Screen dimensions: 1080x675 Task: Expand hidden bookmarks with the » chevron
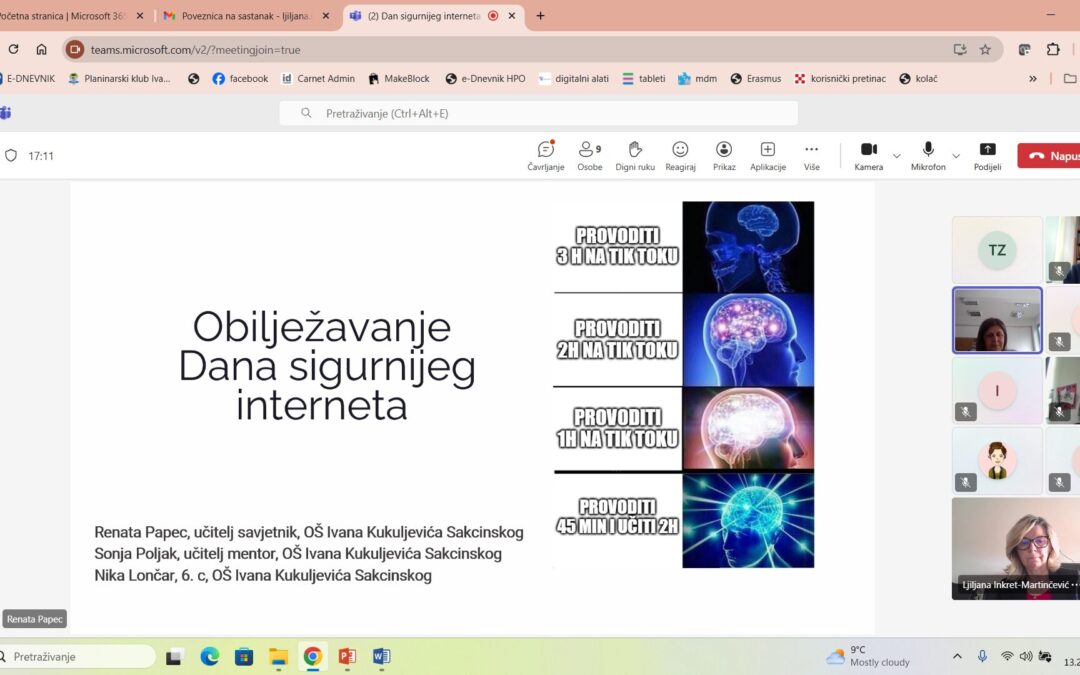click(1032, 78)
